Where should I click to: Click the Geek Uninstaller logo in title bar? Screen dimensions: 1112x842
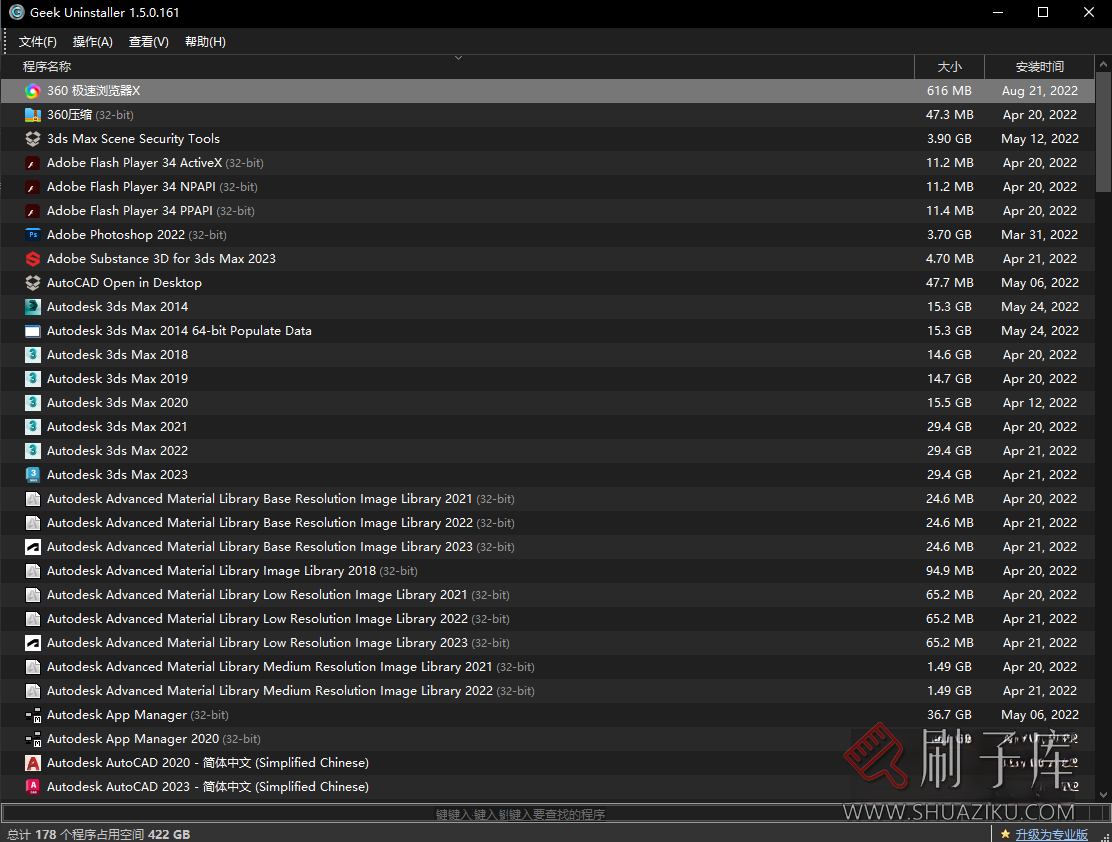pyautogui.click(x=16, y=13)
